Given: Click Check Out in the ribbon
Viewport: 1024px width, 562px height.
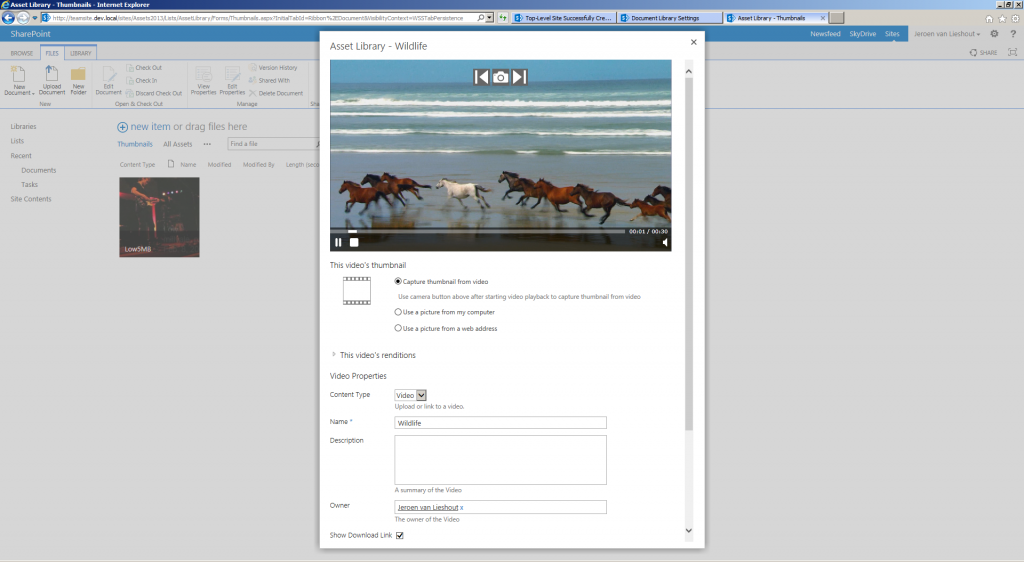Looking at the screenshot, I should 144,67.
